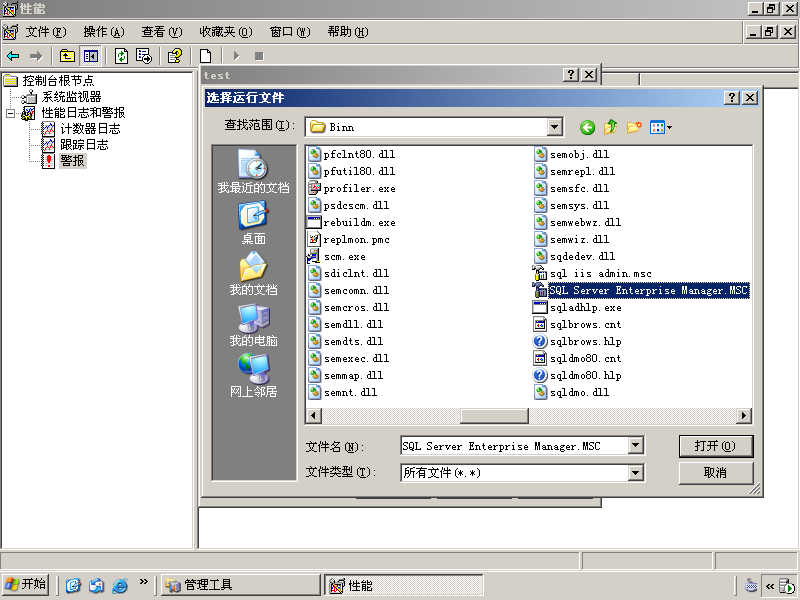Viewport: 800px width, 600px height.
Task: Click the Forward arrow in the MMC toolbar
Action: pos(36,56)
